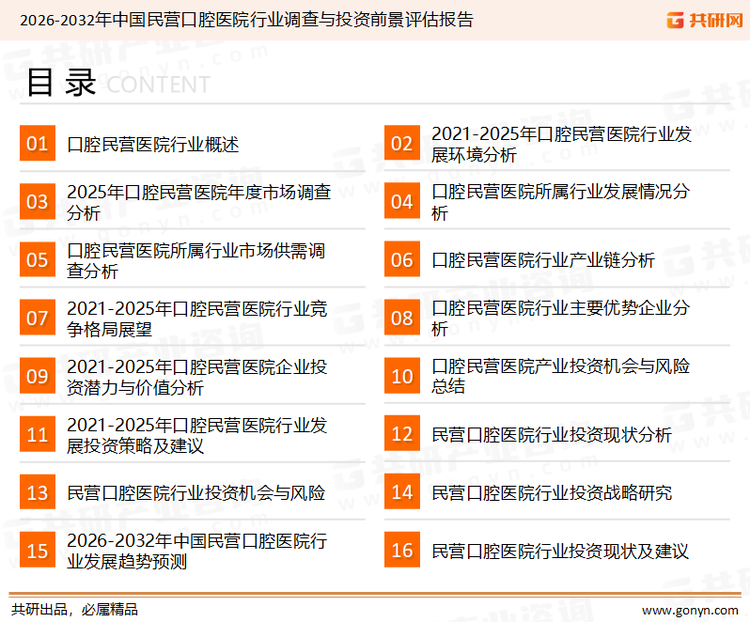Select chapter 口腔民营医院所属行业市场供需调查分析
Viewport: 750px width, 622px height.
[196, 260]
